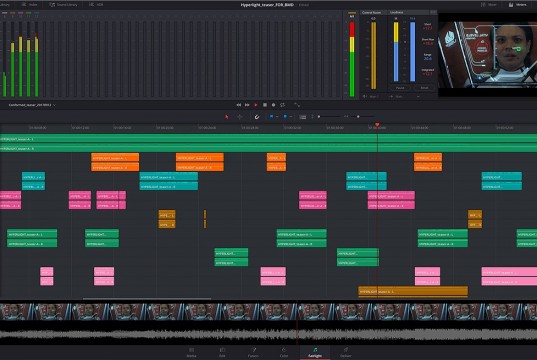Adjust the horizontal zoom slider handle
Screen dimensions: 537x360
pyautogui.click(x=358, y=117)
